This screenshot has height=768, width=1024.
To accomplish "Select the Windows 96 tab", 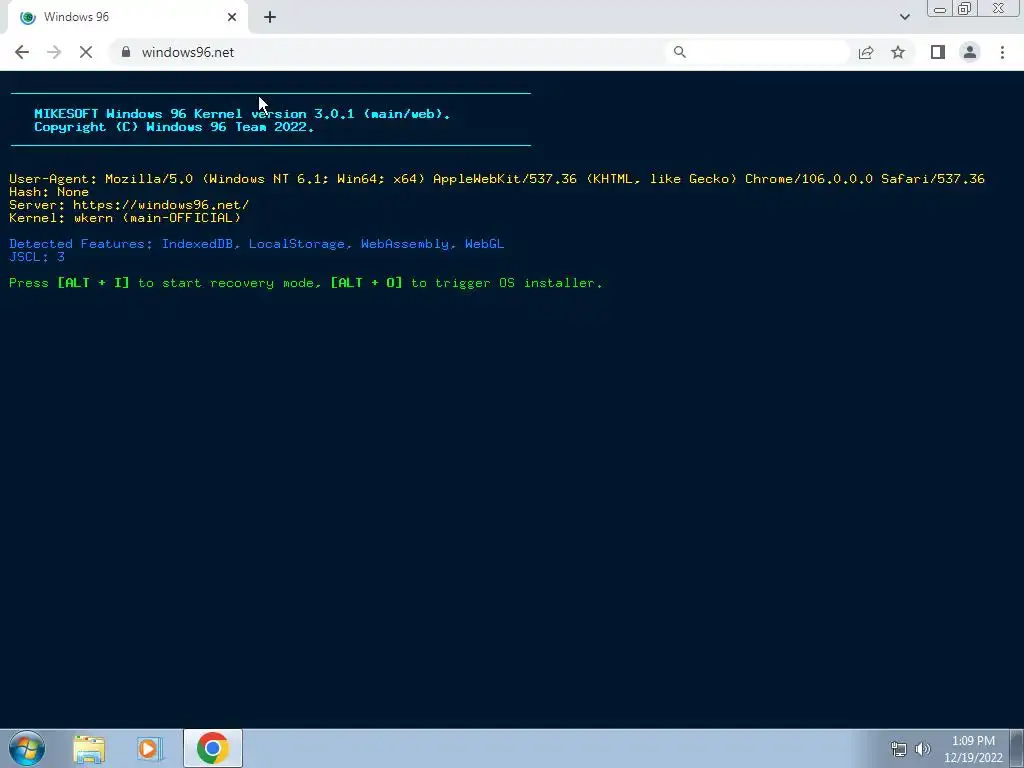I will [x=127, y=17].
